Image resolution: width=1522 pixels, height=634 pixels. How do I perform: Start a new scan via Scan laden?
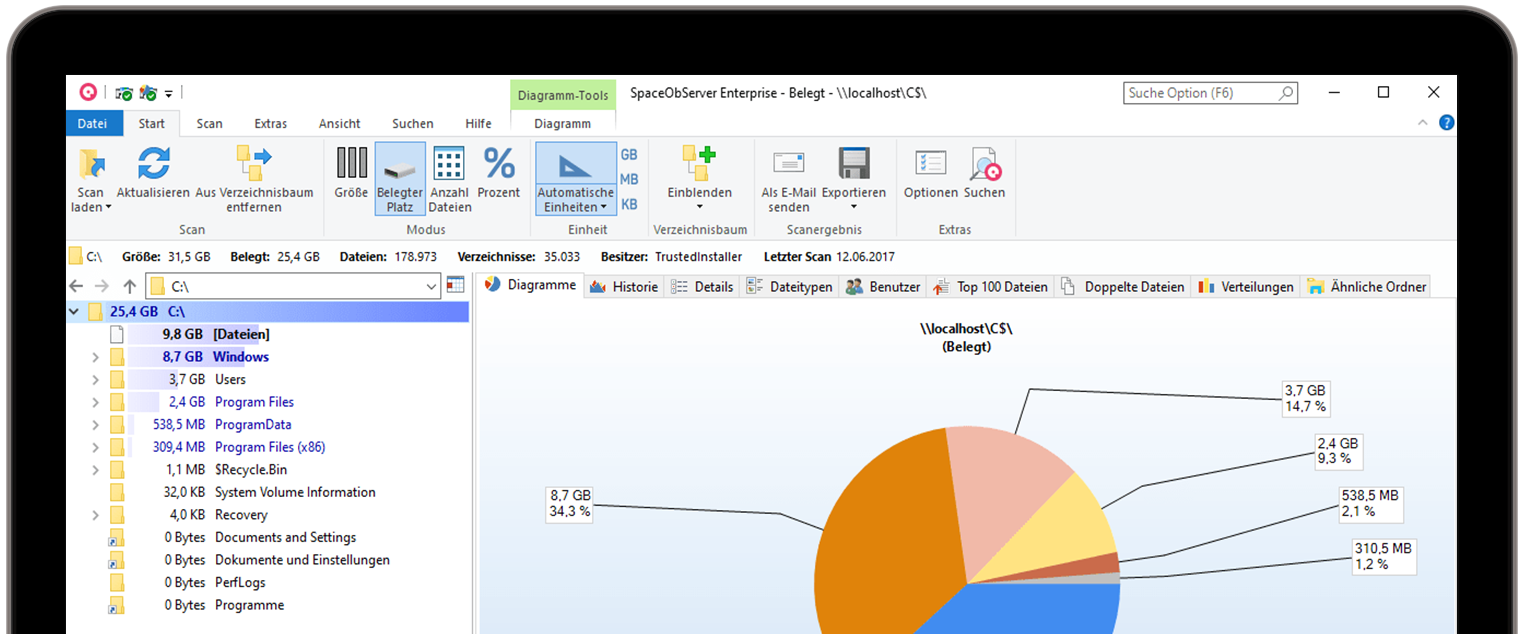pos(90,178)
